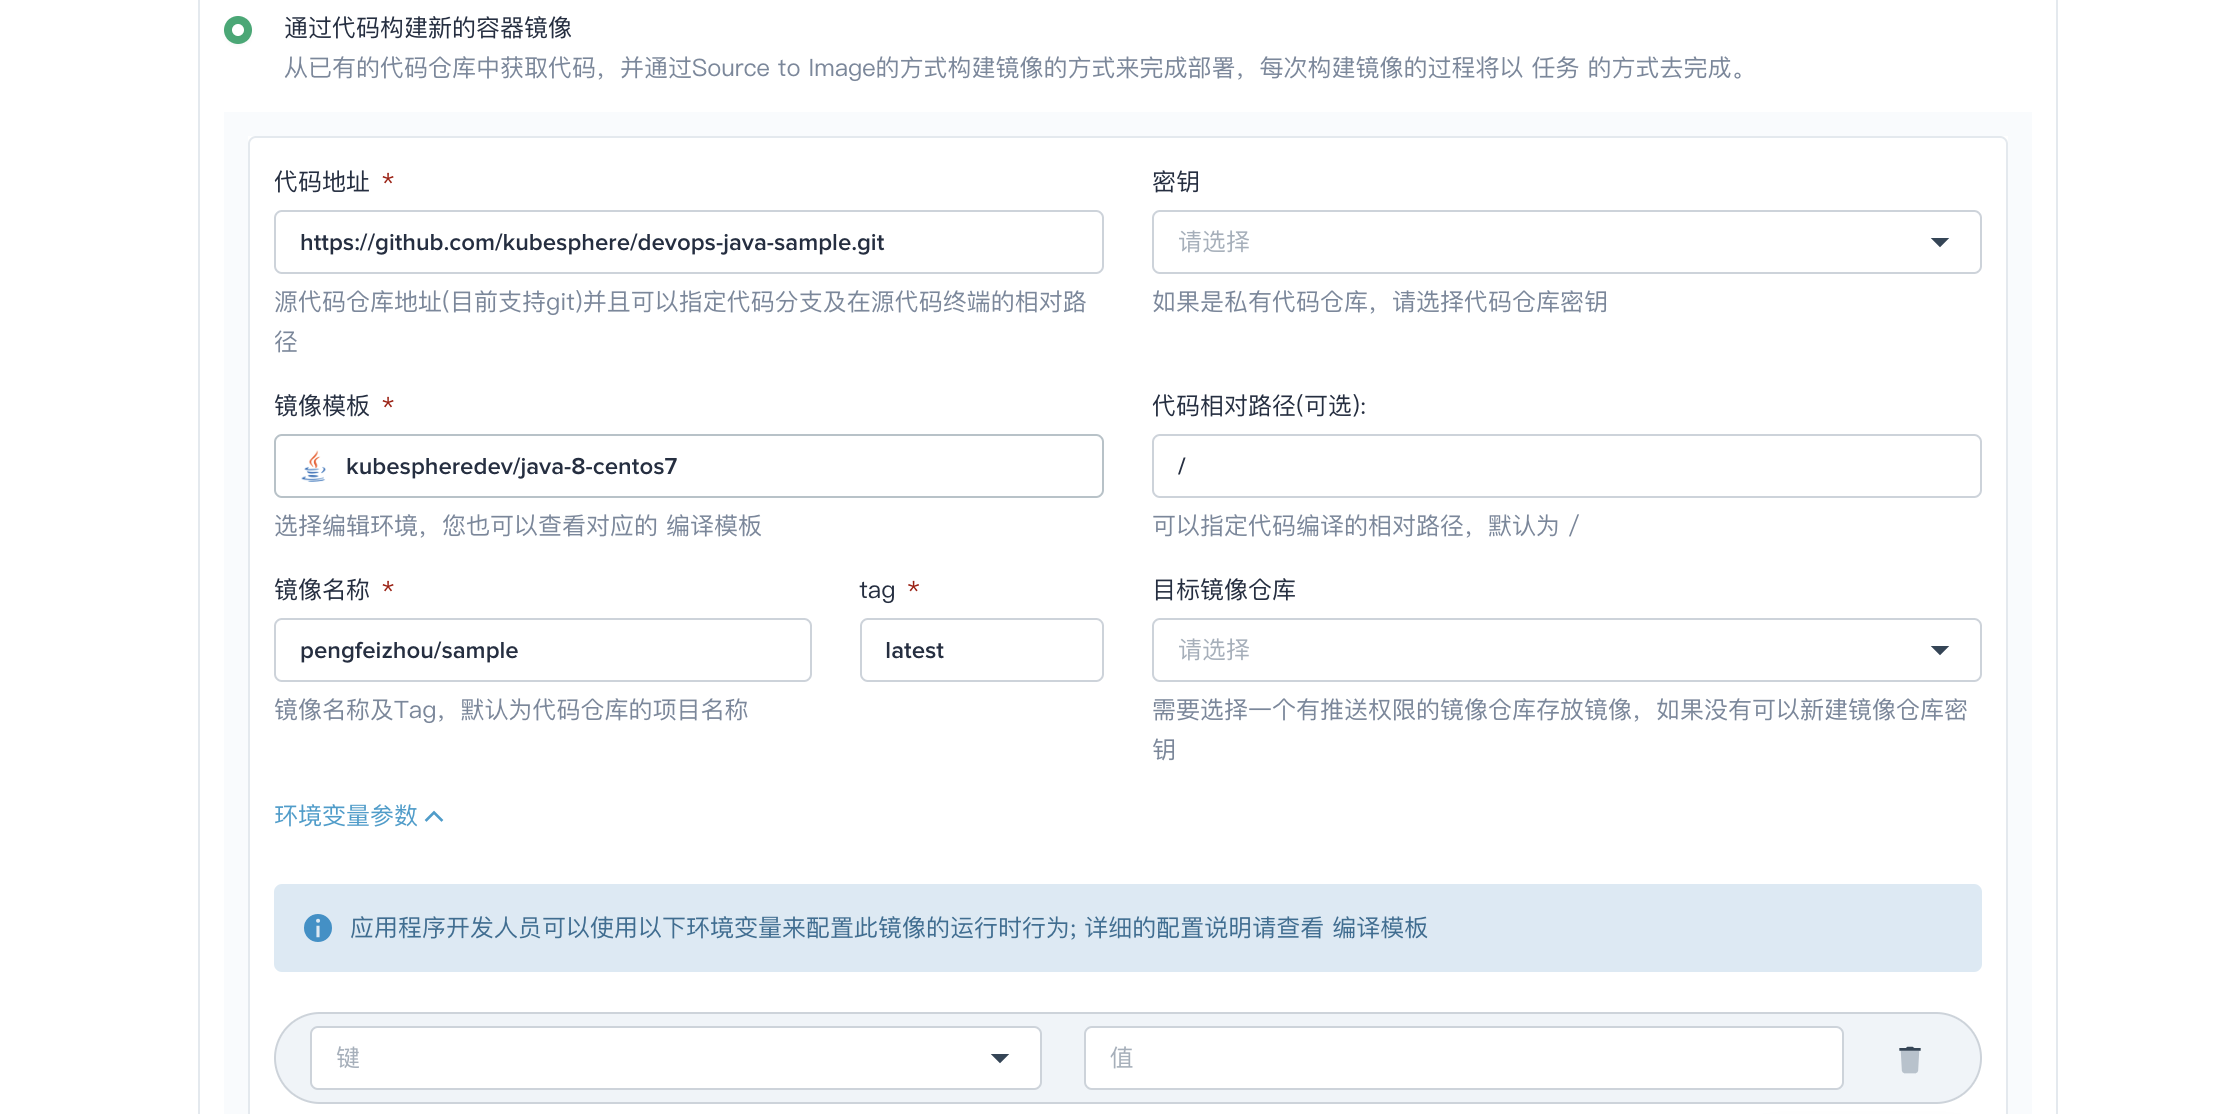Click the 镜像模板 label text
The image size is (2232, 1114).
322,406
